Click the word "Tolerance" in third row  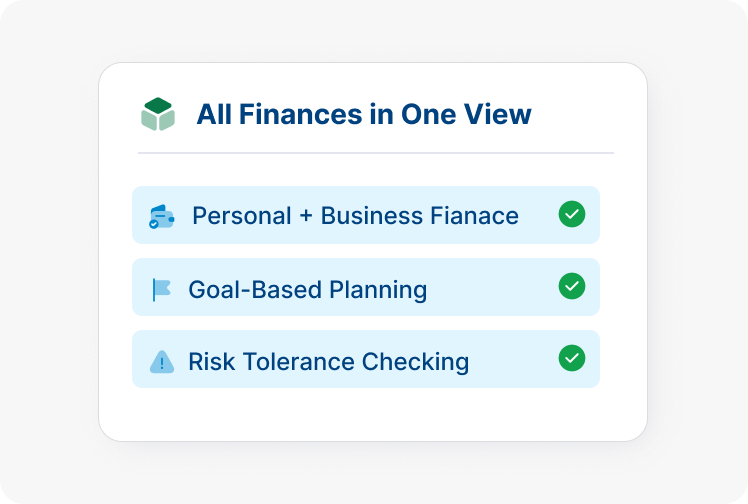(305, 362)
